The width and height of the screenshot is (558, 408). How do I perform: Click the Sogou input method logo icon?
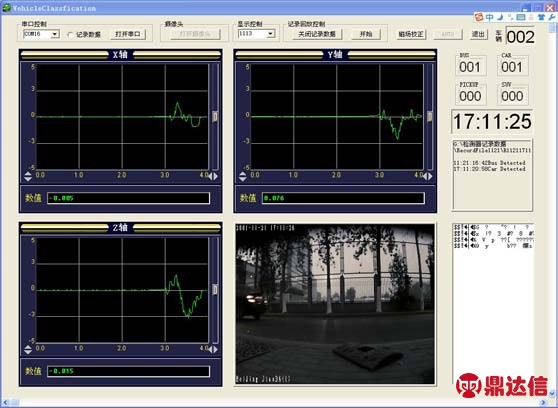(x=479, y=17)
